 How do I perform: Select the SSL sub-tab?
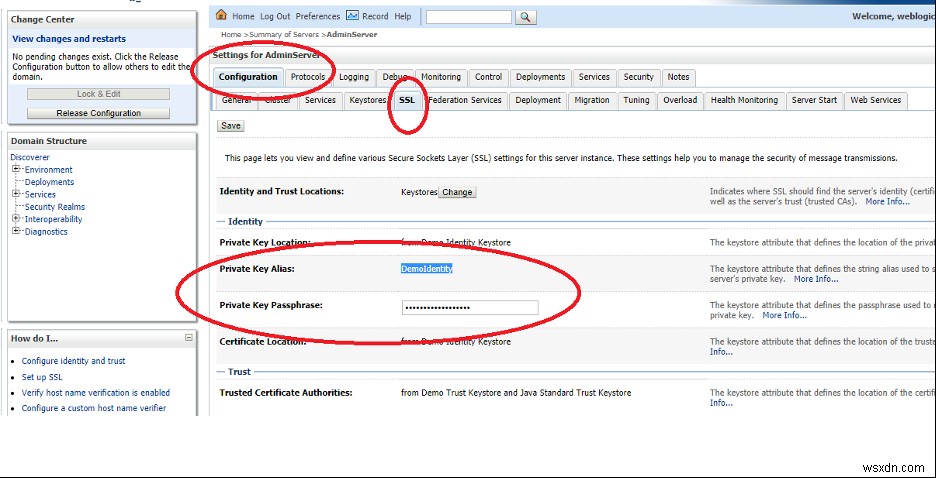click(407, 100)
